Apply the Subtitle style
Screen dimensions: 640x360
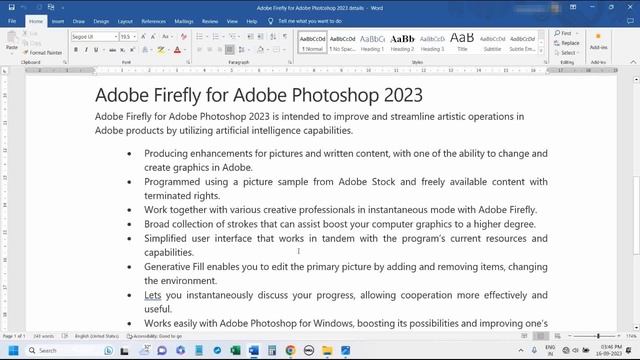(492, 42)
